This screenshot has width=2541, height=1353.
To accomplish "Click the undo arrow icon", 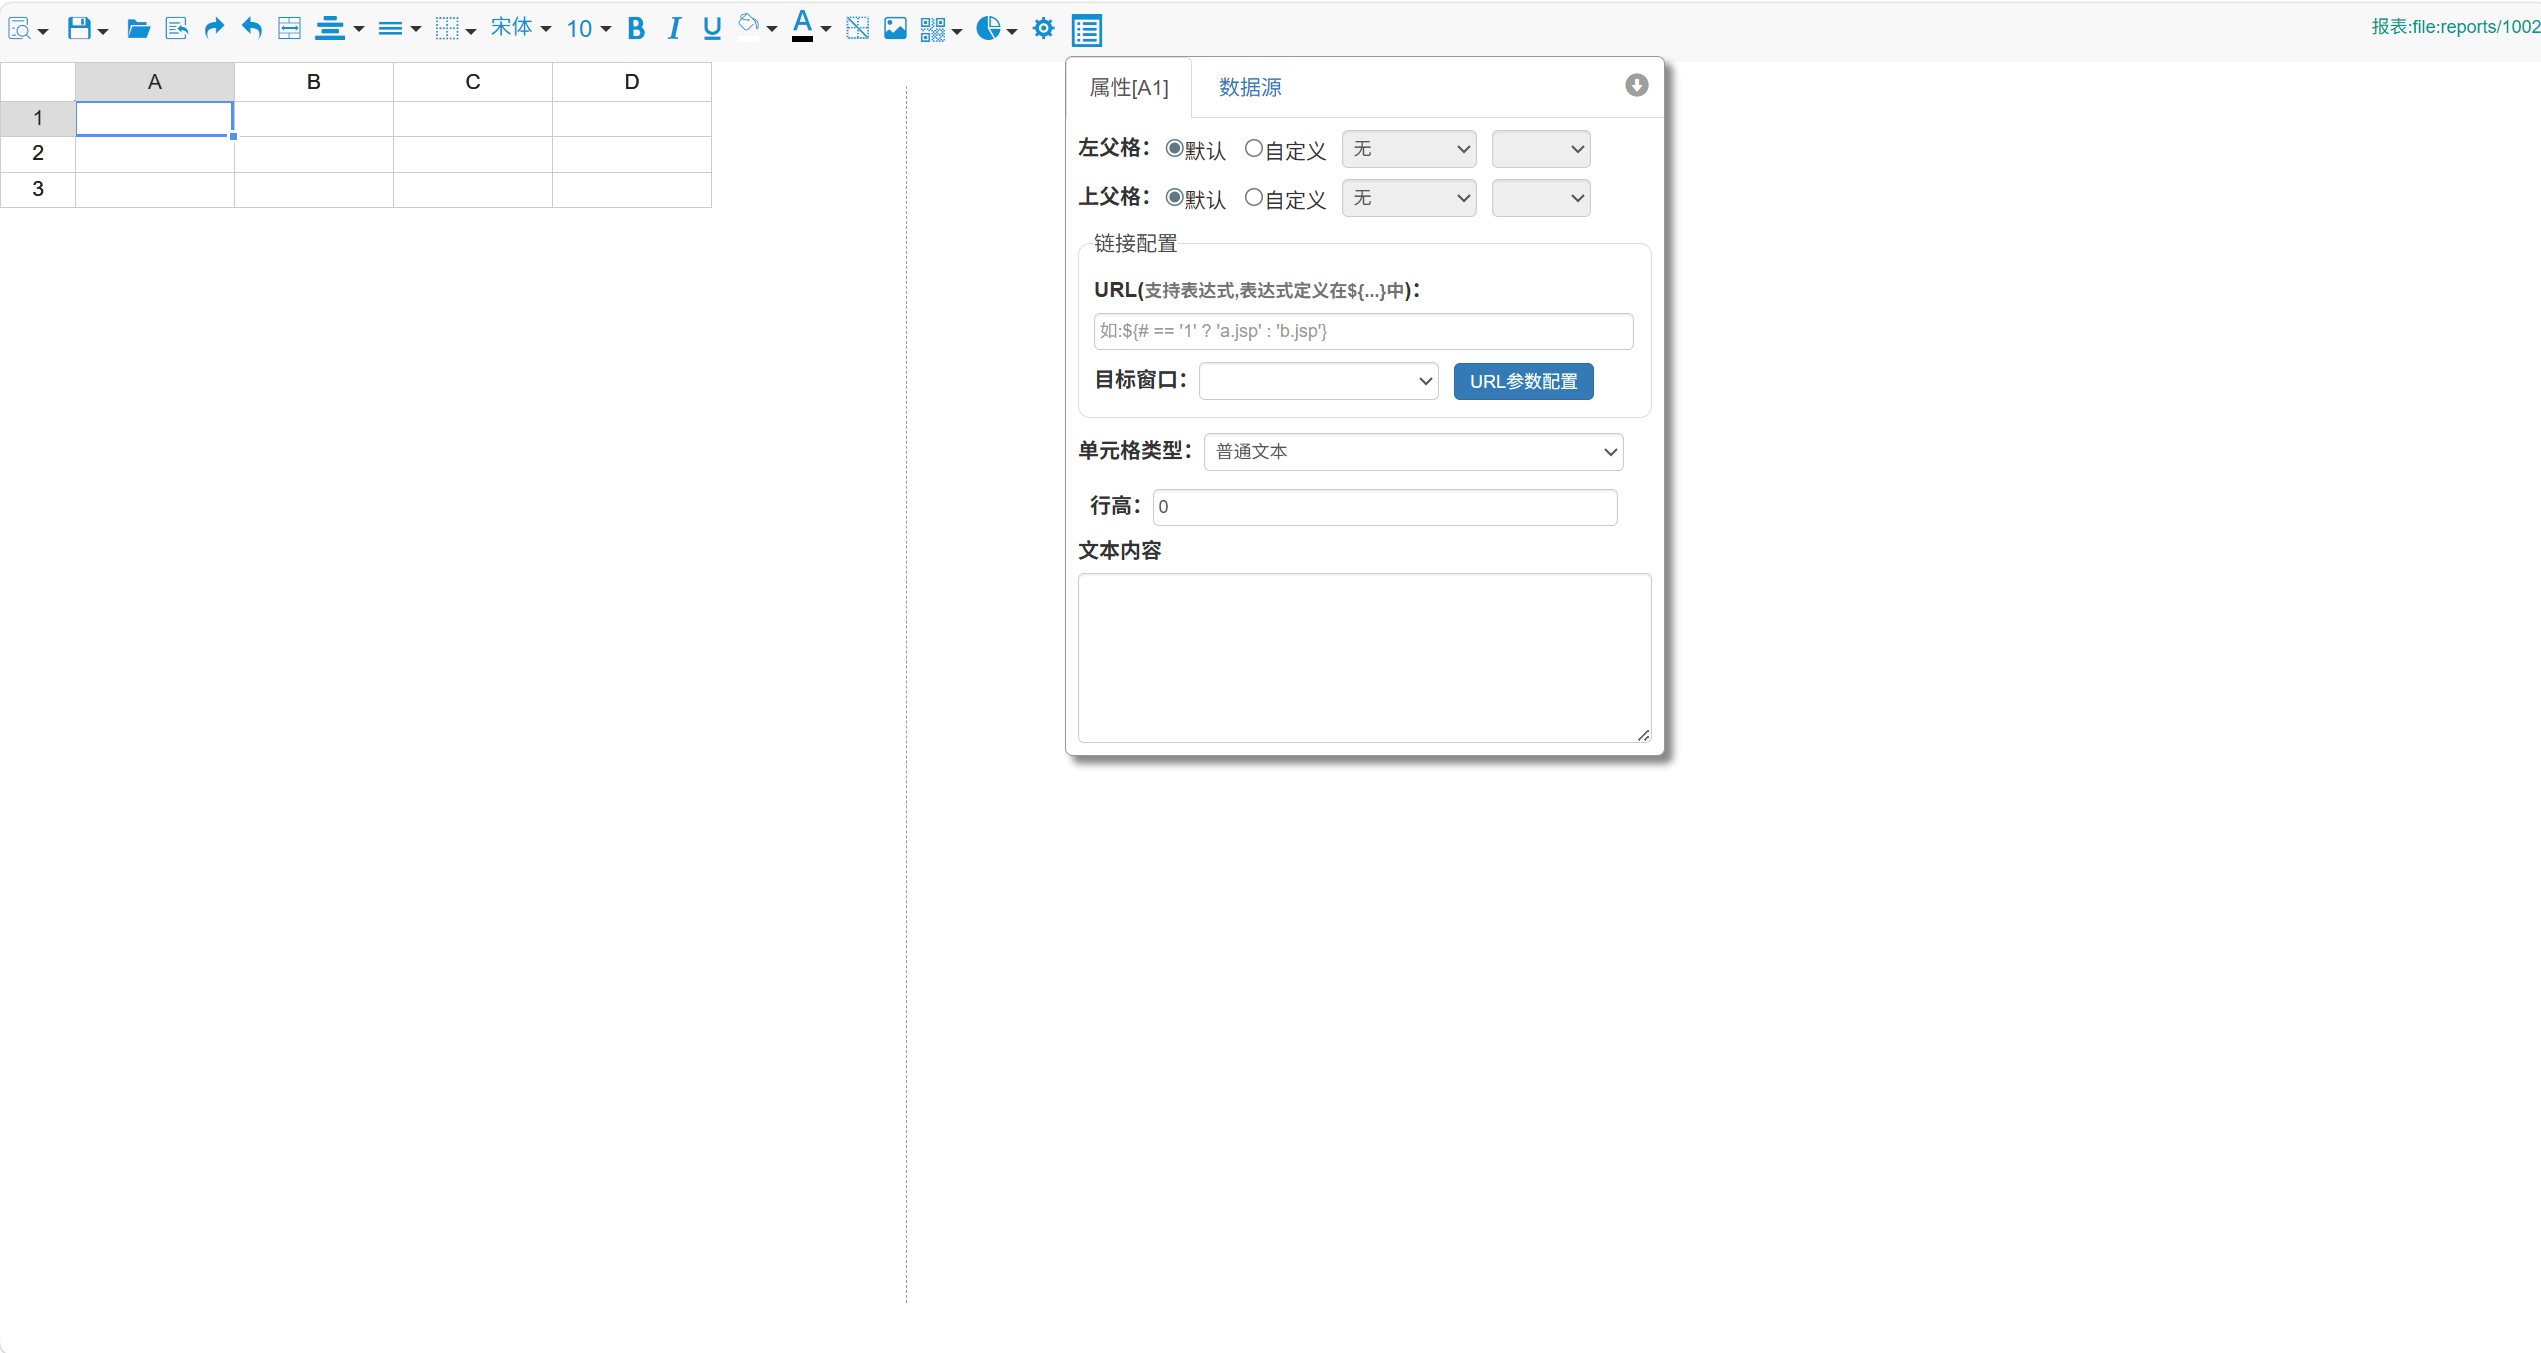I will click(x=252, y=29).
